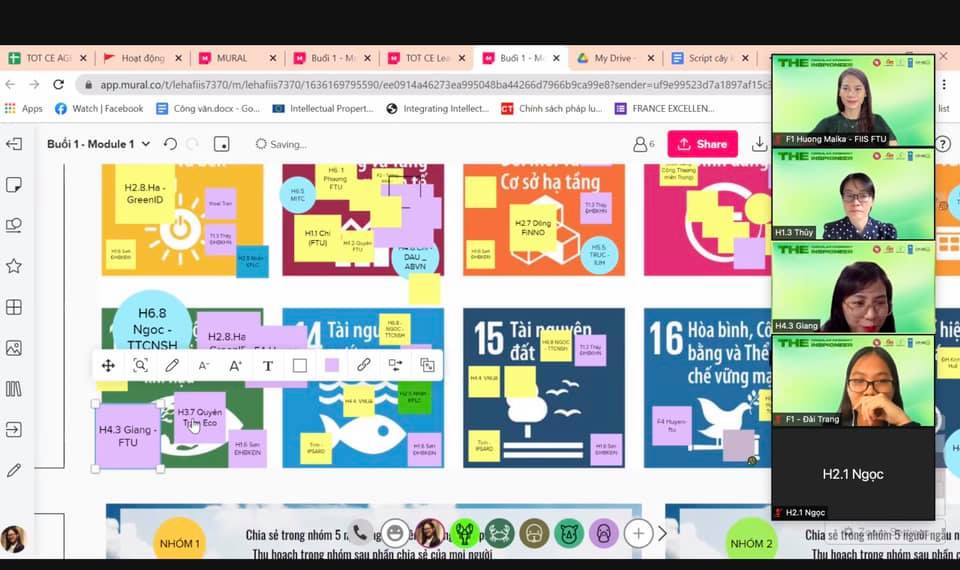Open the participants list showing 6
The width and height of the screenshot is (960, 570).
[643, 144]
